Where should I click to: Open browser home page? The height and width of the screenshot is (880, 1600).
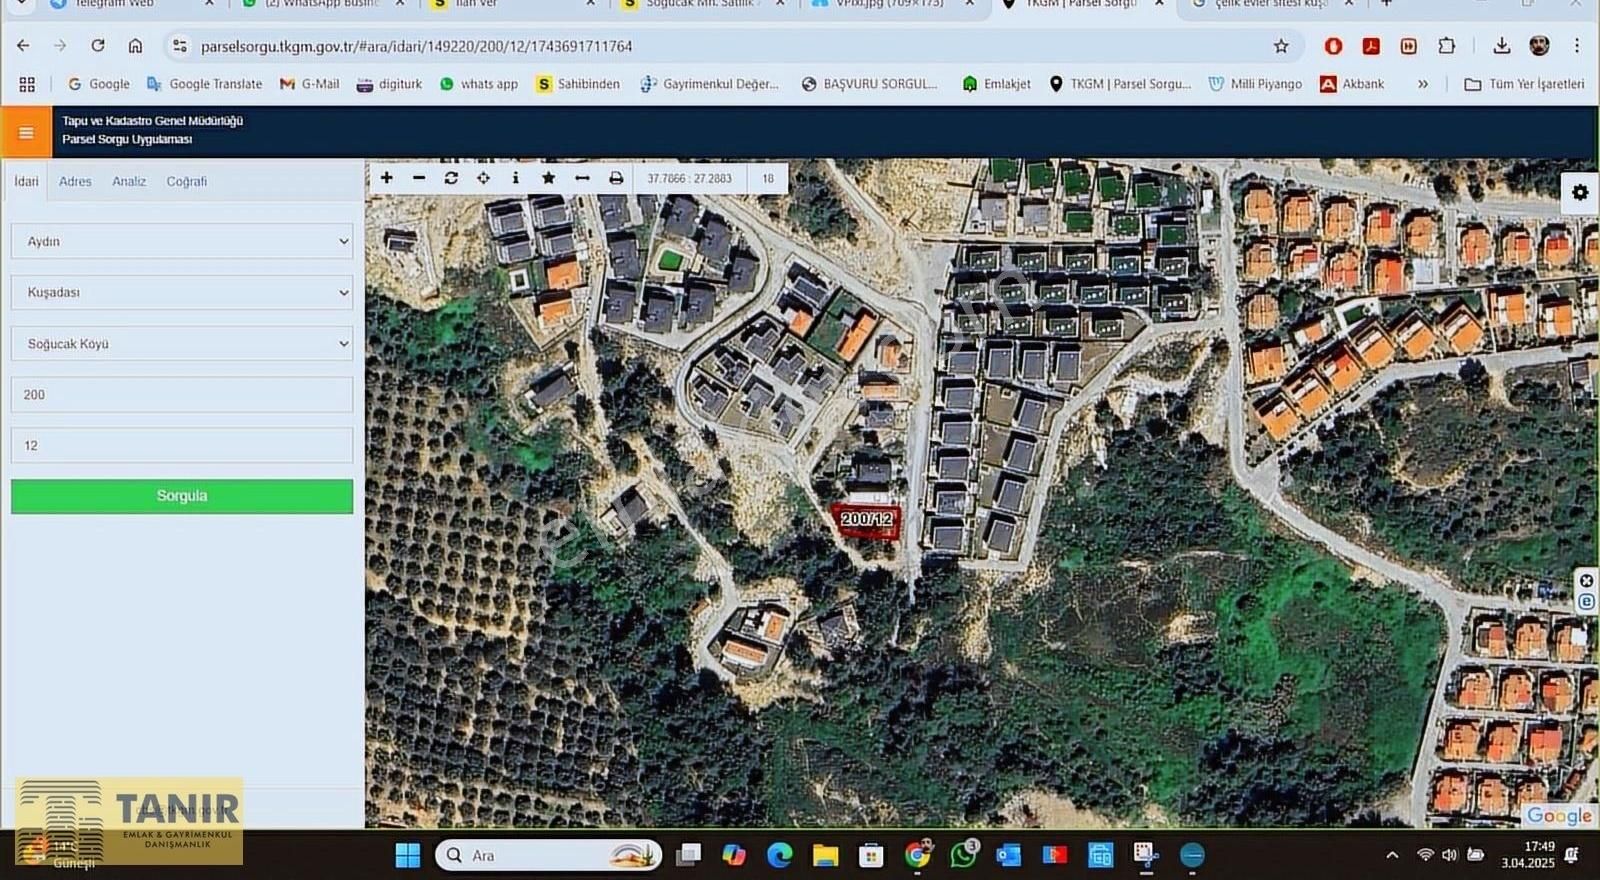(x=135, y=46)
